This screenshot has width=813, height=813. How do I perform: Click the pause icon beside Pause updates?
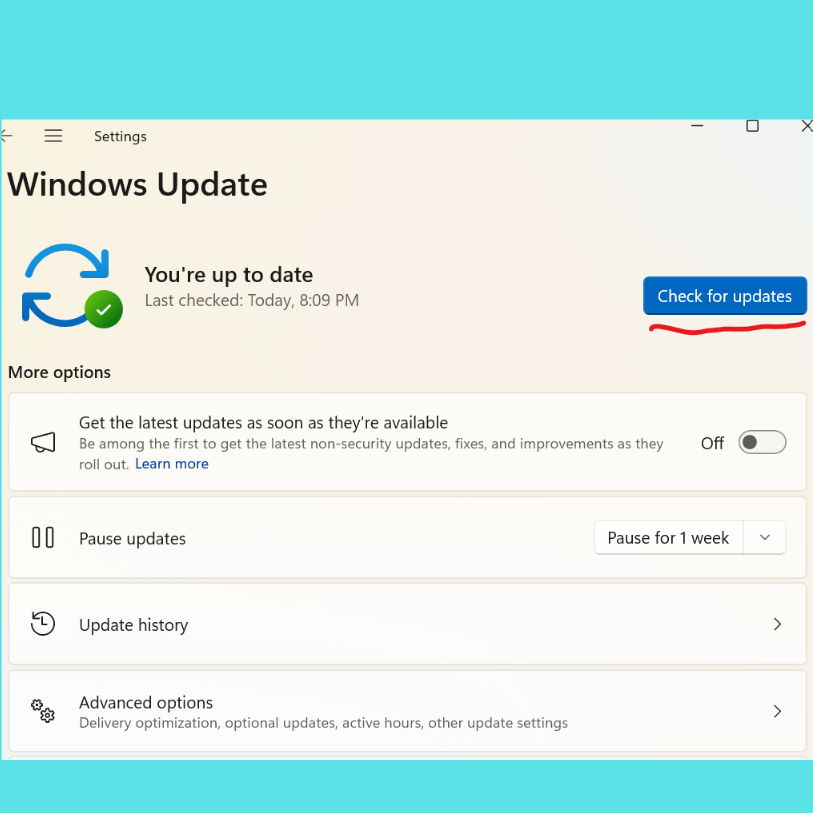point(43,537)
